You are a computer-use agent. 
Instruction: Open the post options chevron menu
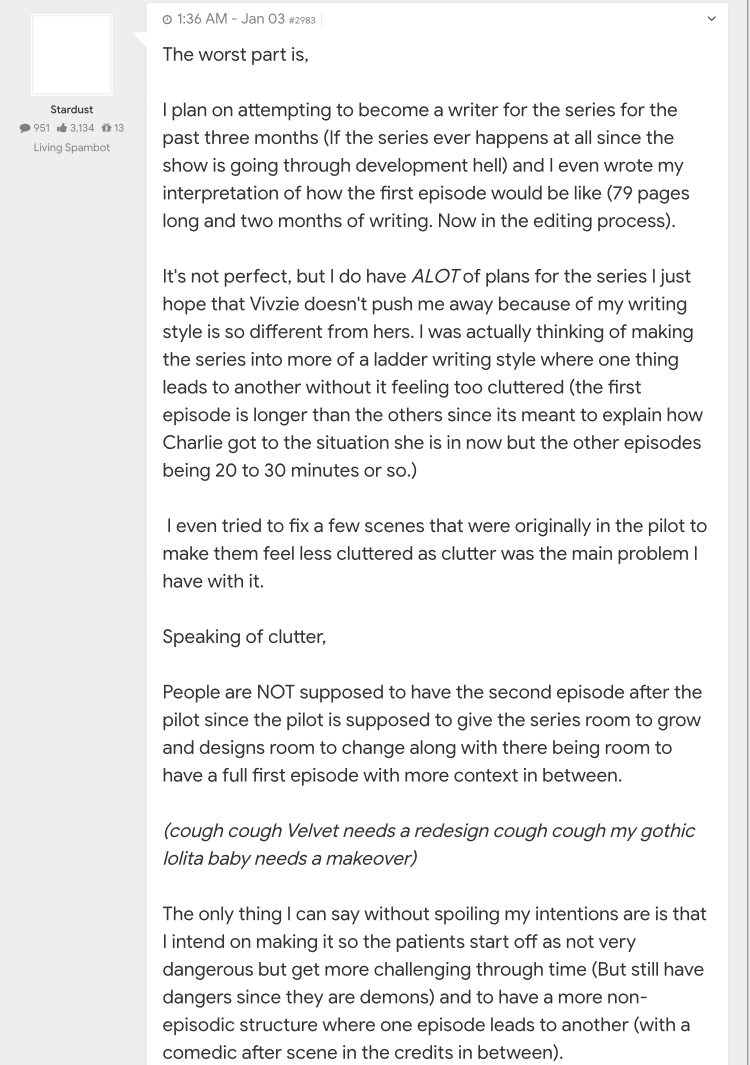[711, 19]
